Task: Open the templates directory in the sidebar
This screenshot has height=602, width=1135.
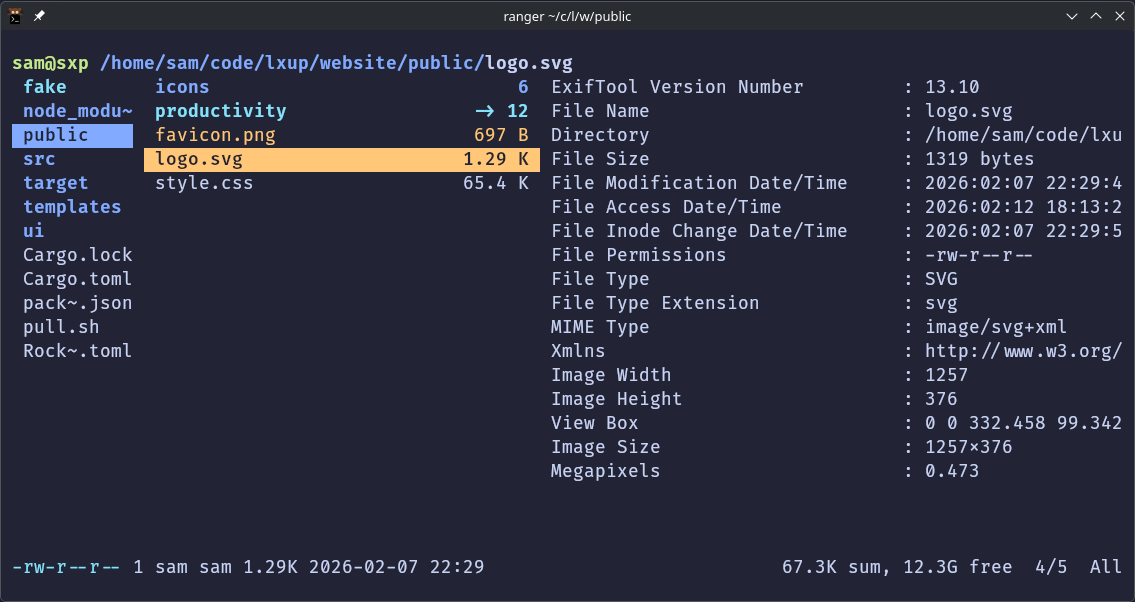Action: (72, 206)
